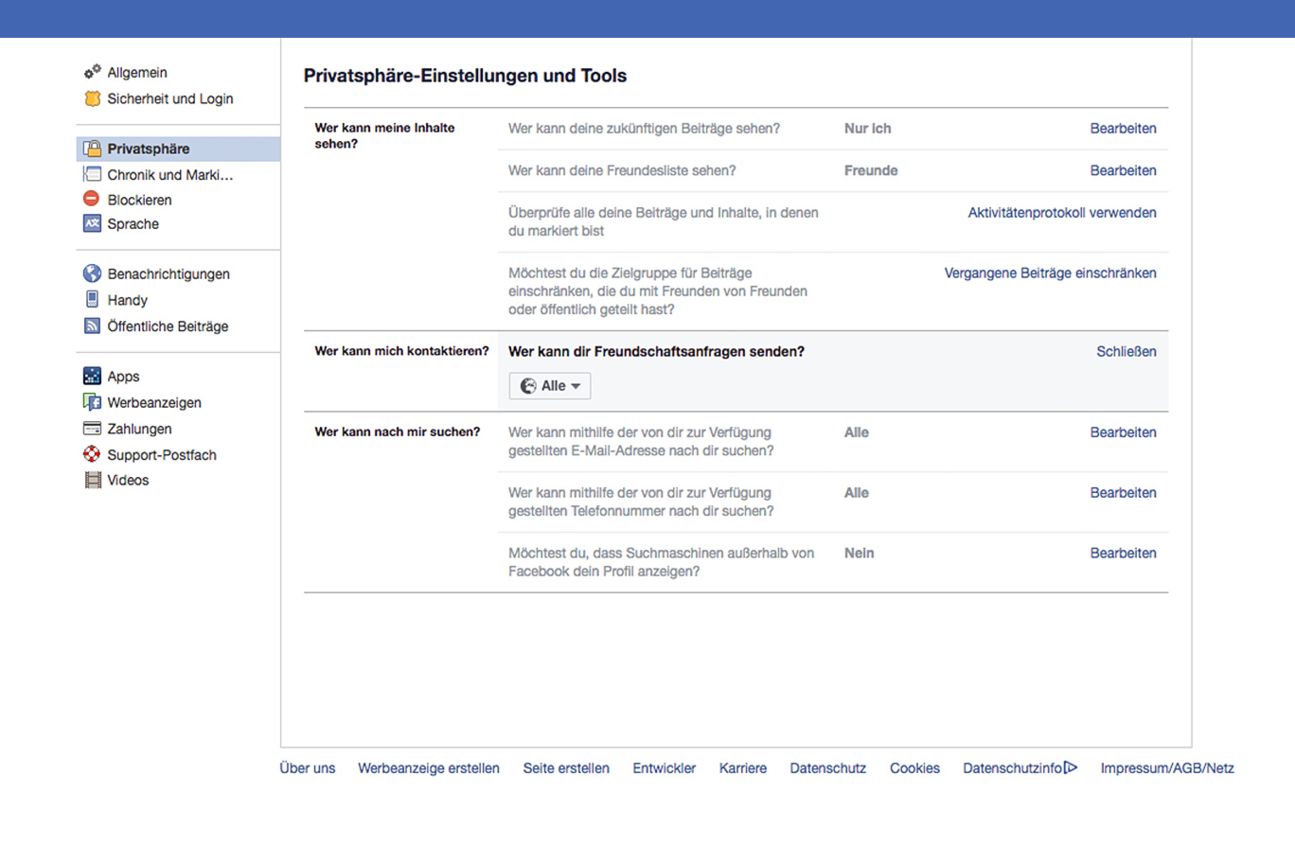Click the Blockieren red stop icon
The width and height of the screenshot is (1295, 863).
coord(92,199)
